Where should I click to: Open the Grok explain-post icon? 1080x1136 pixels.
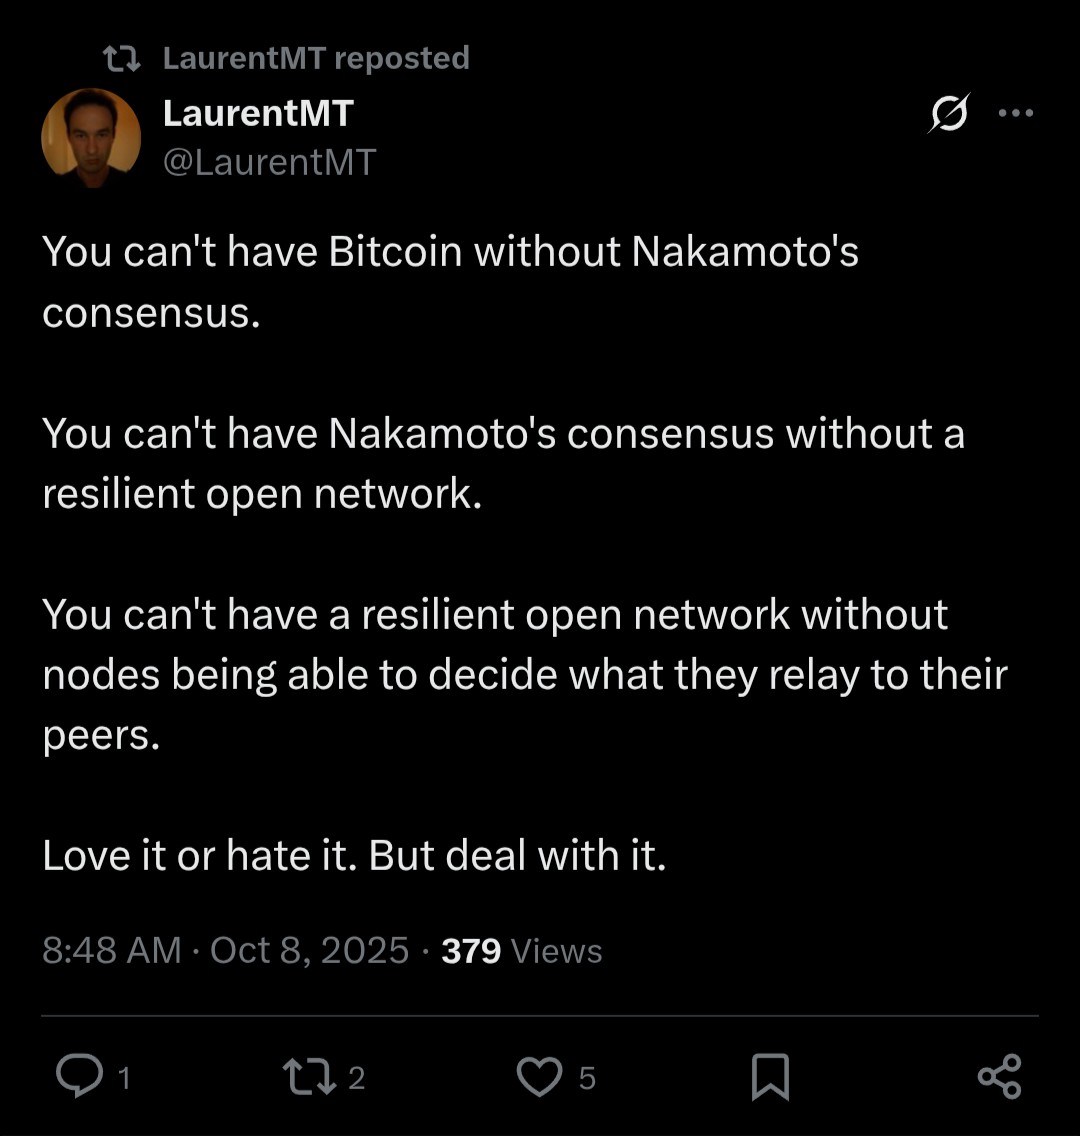(948, 113)
